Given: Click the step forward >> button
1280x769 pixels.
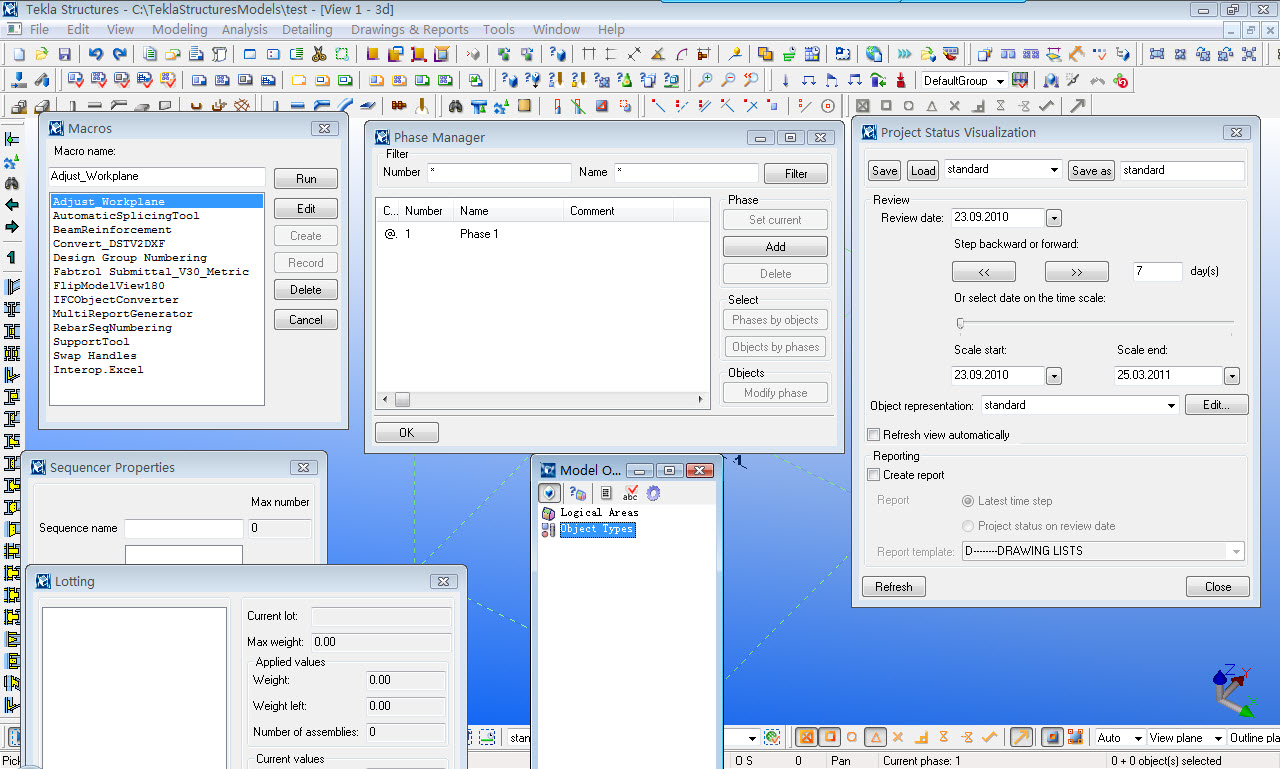Looking at the screenshot, I should [x=1076, y=271].
